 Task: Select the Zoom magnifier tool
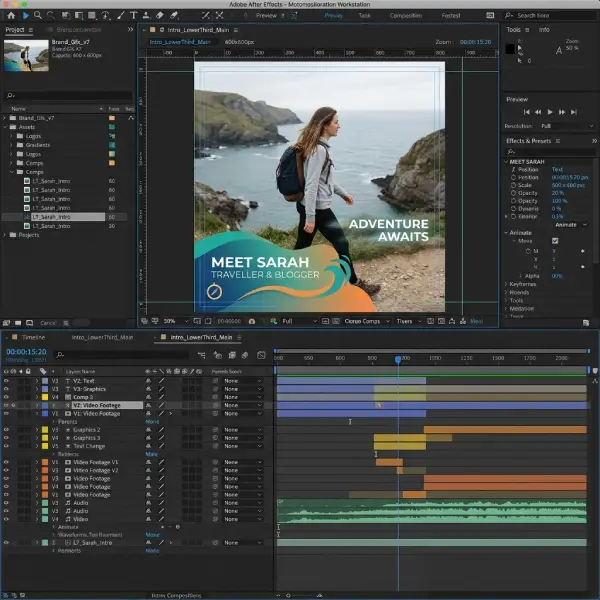click(38, 16)
